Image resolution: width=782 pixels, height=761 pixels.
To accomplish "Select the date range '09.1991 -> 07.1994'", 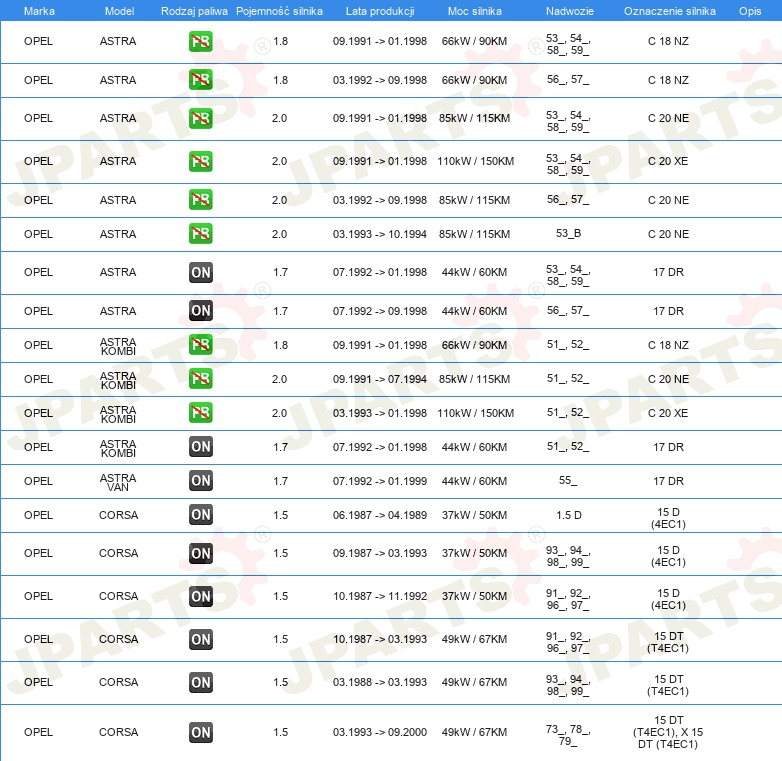I will click(x=380, y=379).
